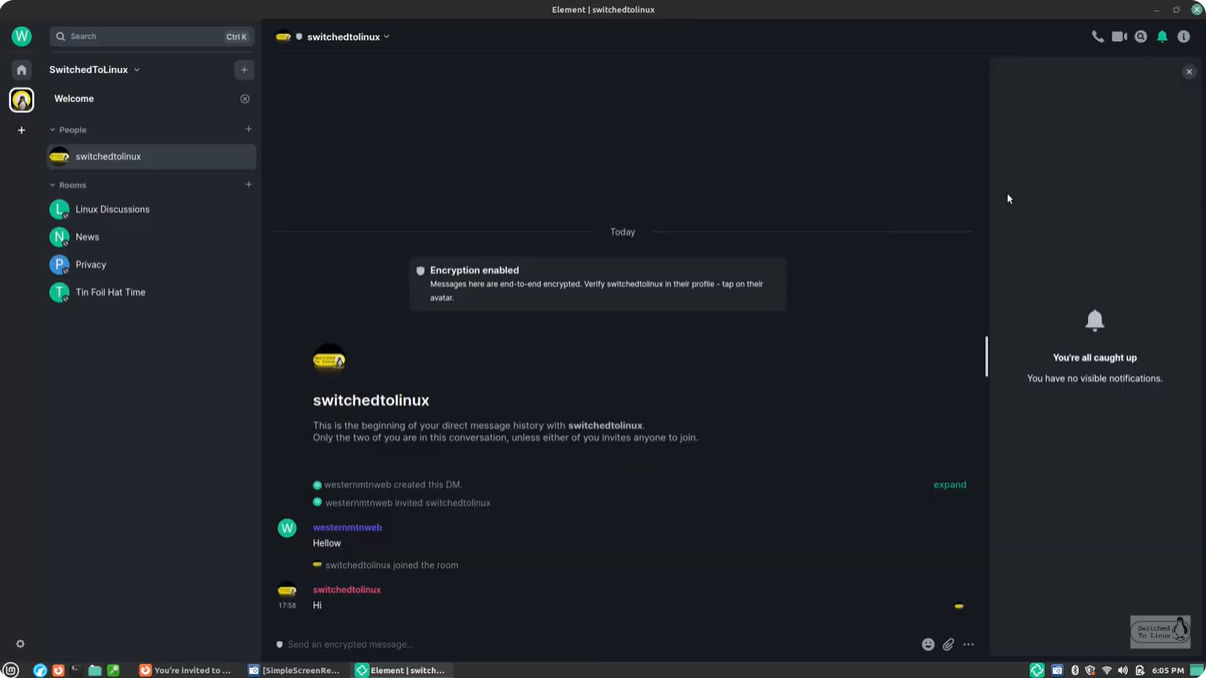Open quick settings gear icon
Viewport: 1206px width, 678px height.
click(20, 644)
